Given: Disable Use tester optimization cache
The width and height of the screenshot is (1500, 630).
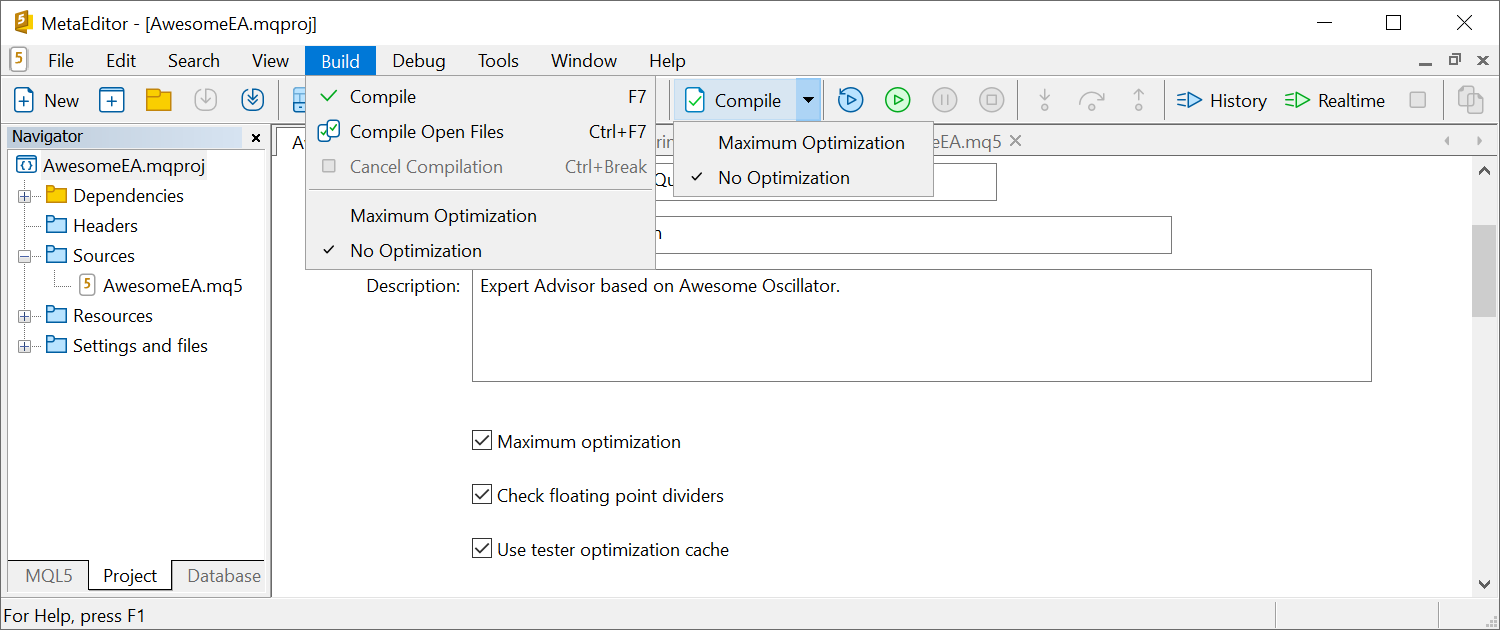Looking at the screenshot, I should (482, 549).
